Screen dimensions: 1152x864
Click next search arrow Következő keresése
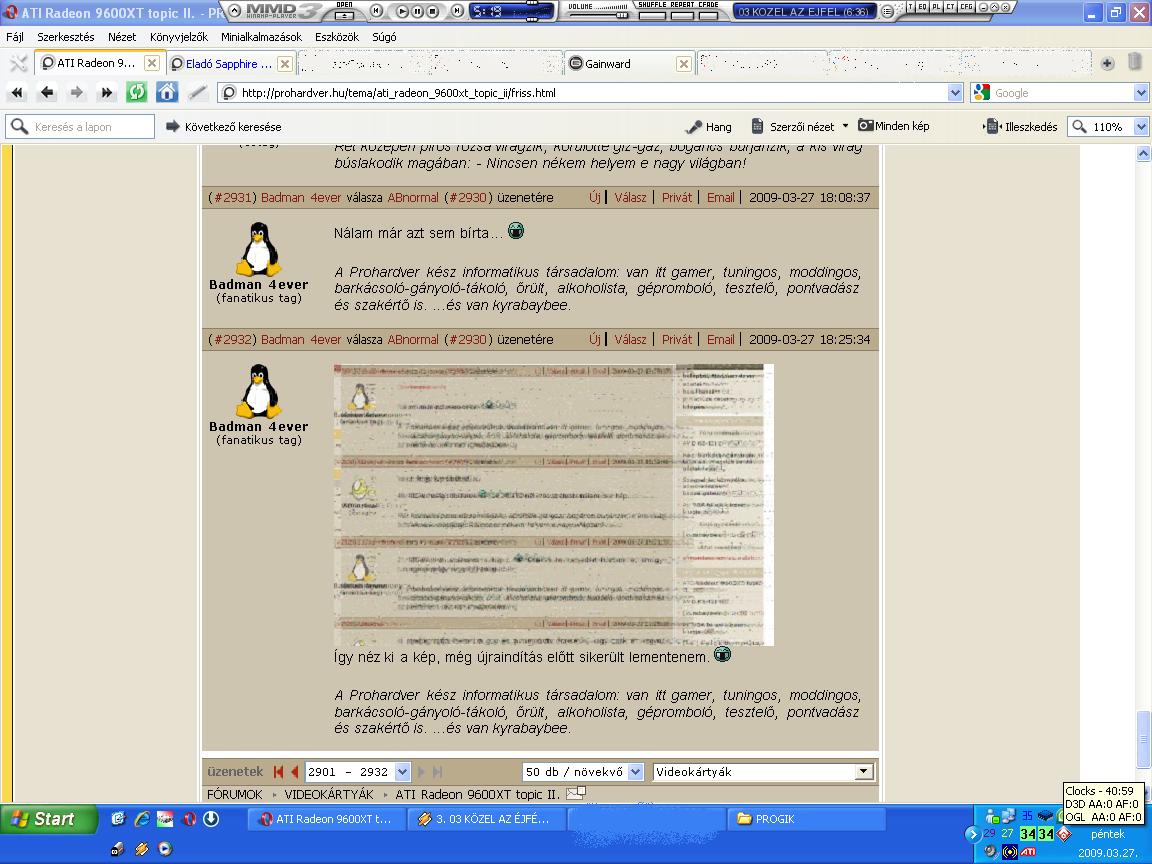[224, 126]
